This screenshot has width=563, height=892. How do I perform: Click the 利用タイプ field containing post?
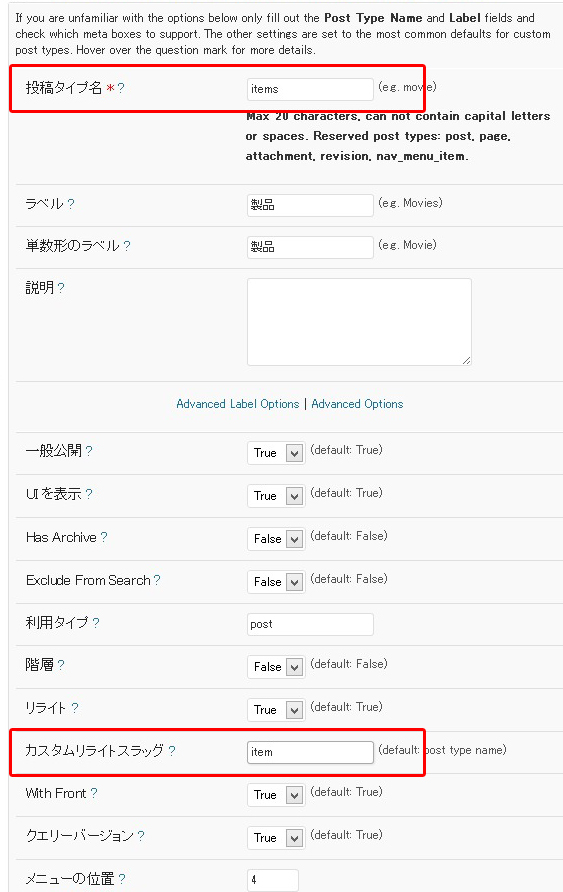click(x=310, y=624)
